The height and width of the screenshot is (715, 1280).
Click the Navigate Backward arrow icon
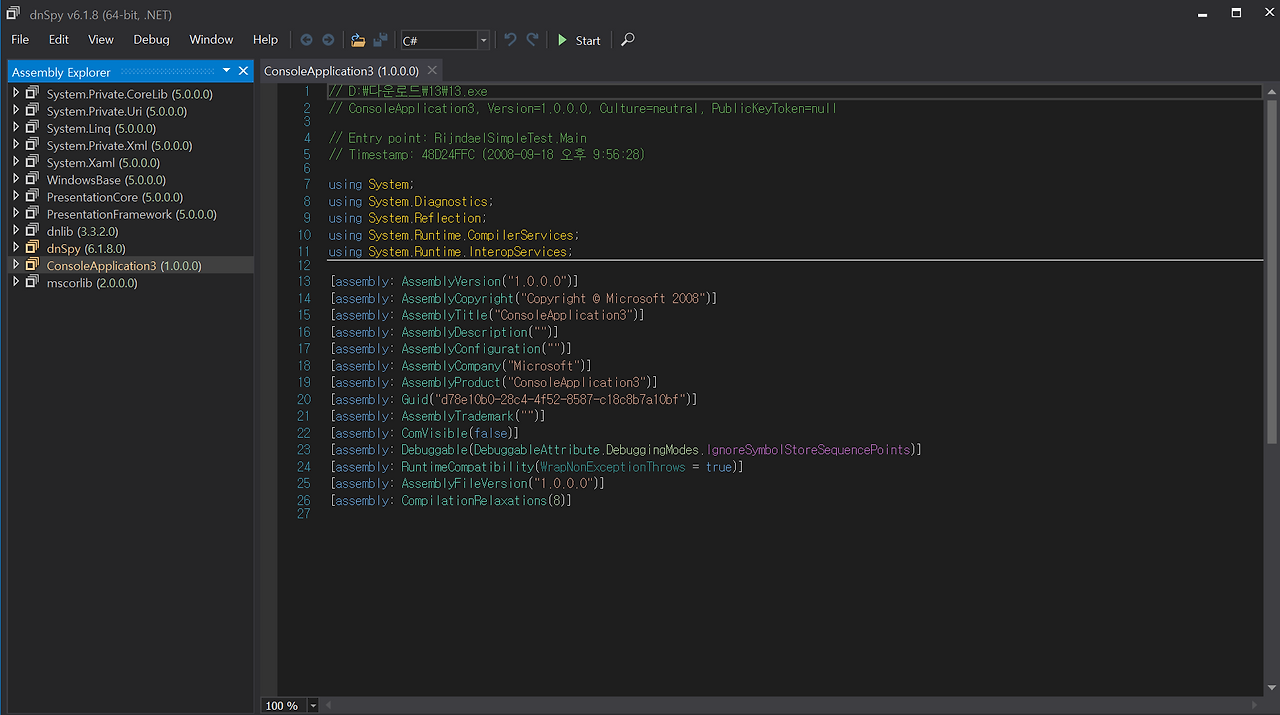pyautogui.click(x=307, y=40)
